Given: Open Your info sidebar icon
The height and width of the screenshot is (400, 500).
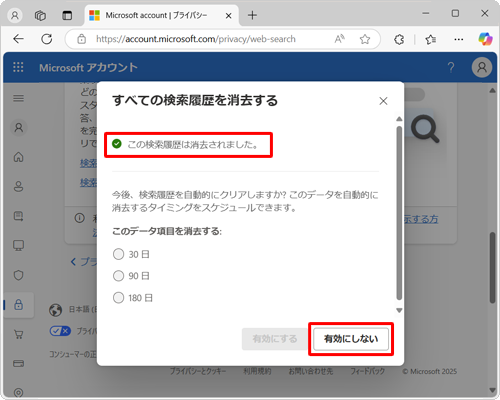Looking at the screenshot, I should [18, 186].
